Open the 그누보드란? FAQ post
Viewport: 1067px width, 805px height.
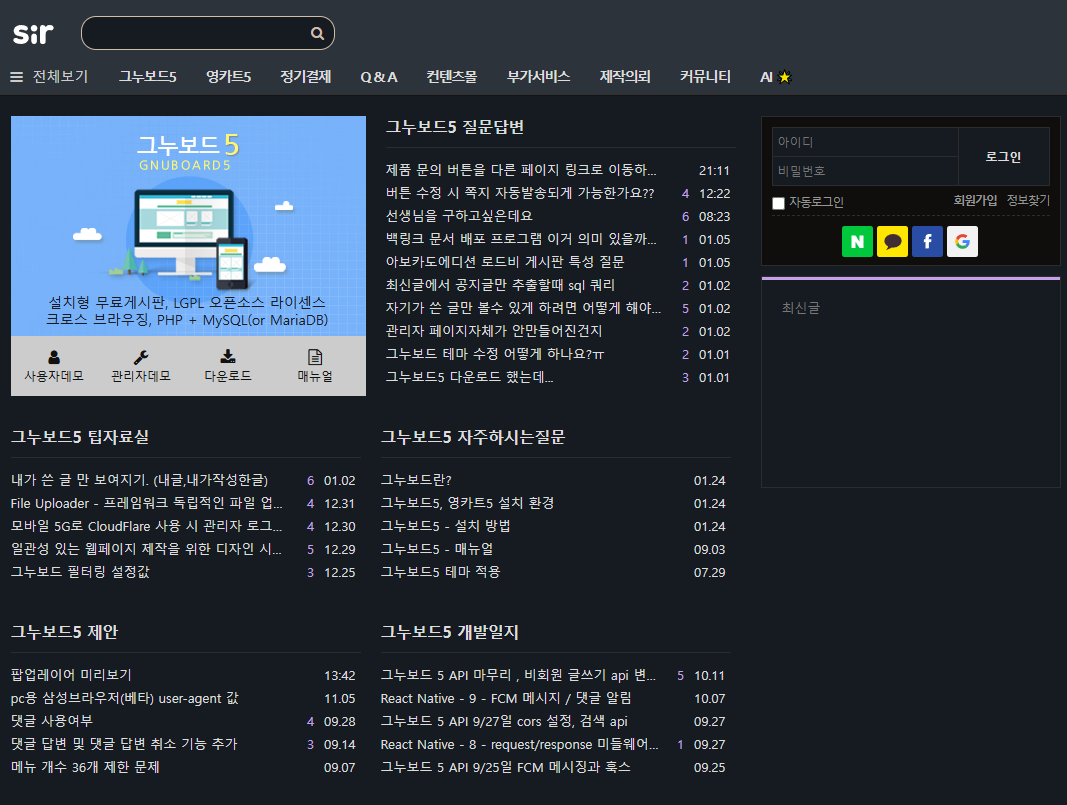coord(416,480)
